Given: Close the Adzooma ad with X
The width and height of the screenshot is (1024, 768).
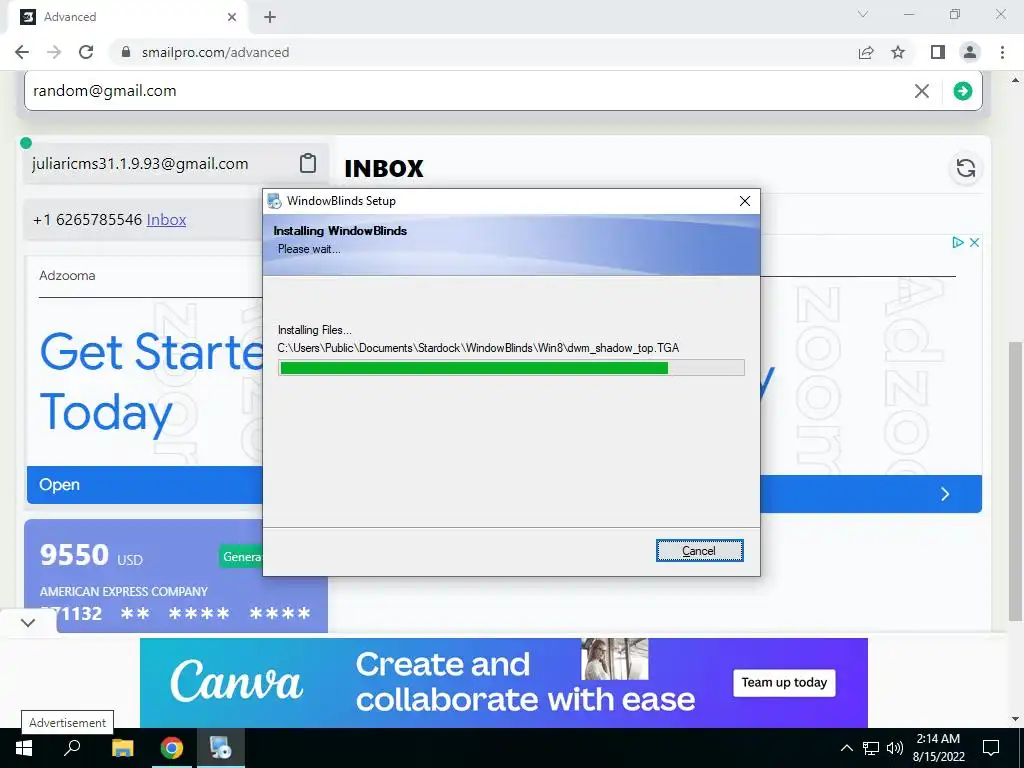Looking at the screenshot, I should (x=974, y=242).
